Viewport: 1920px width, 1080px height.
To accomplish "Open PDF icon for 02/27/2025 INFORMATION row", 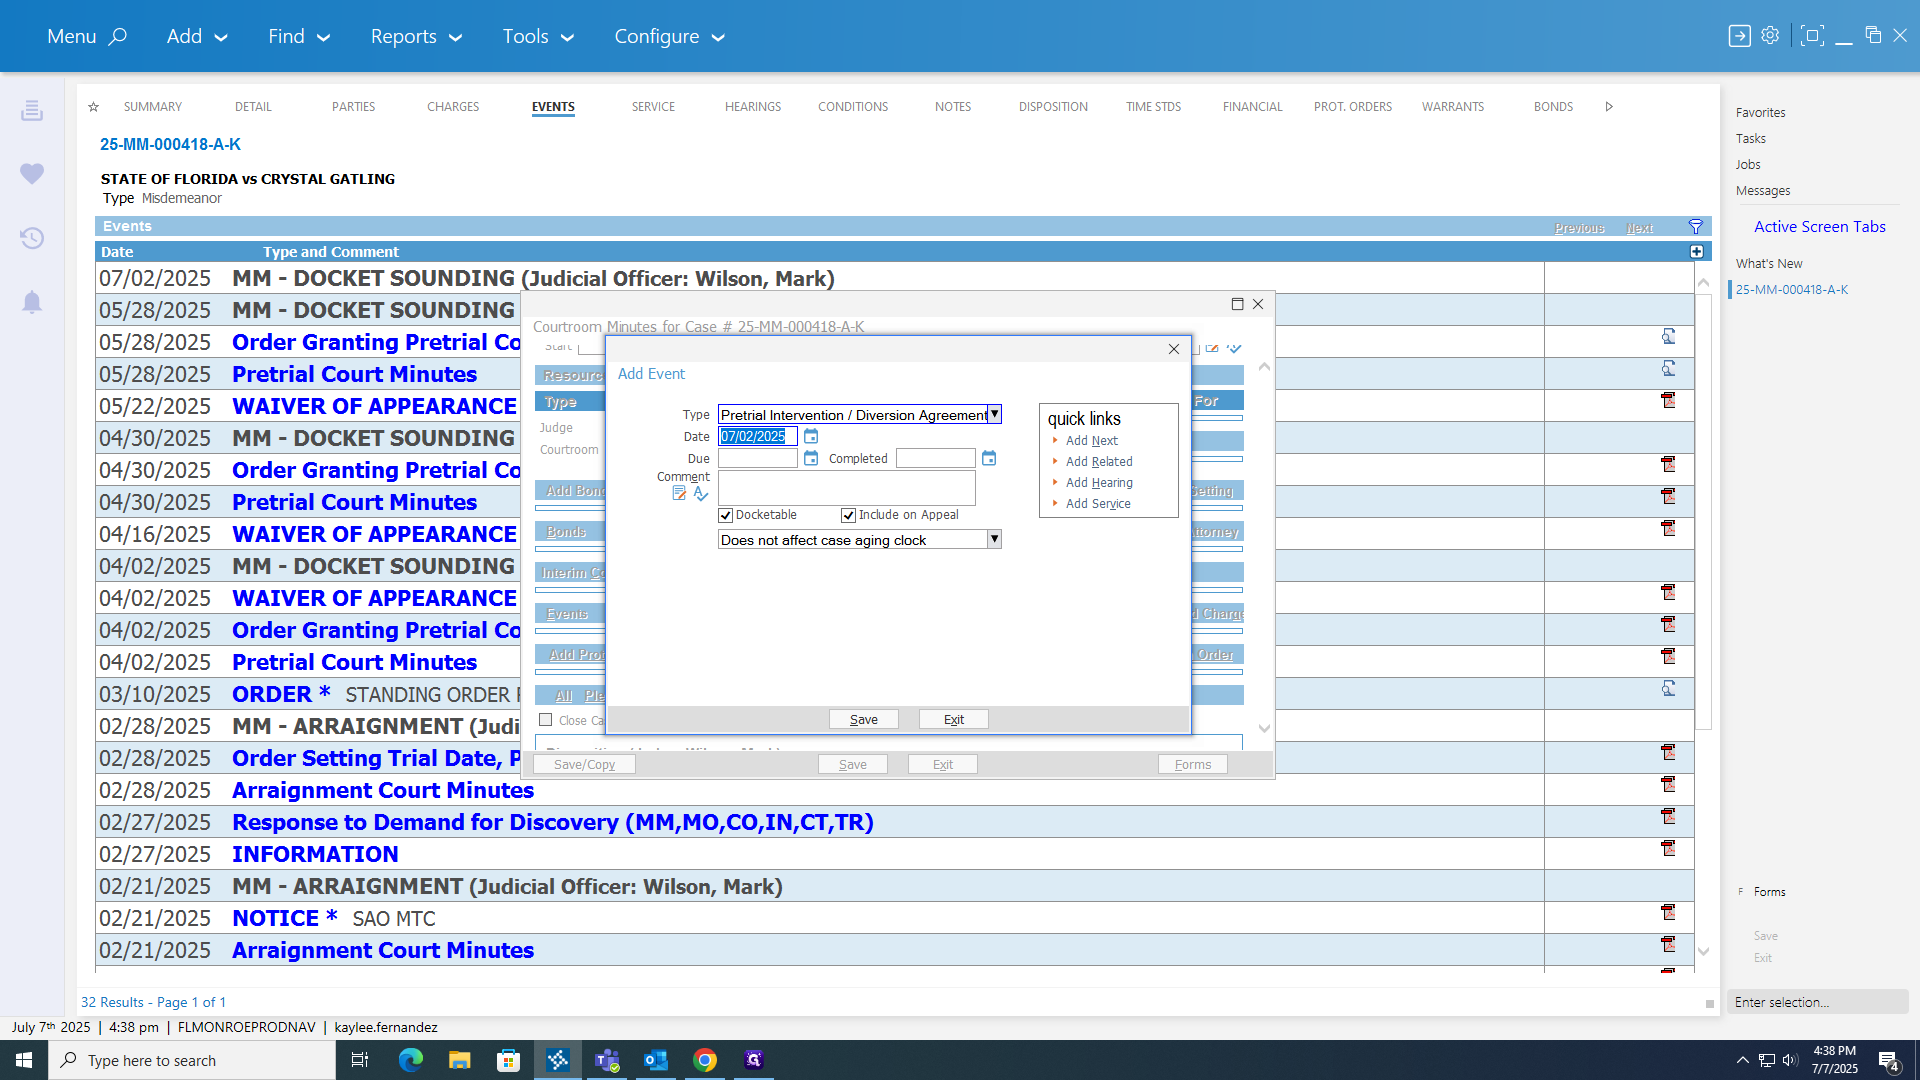I will (1668, 849).
